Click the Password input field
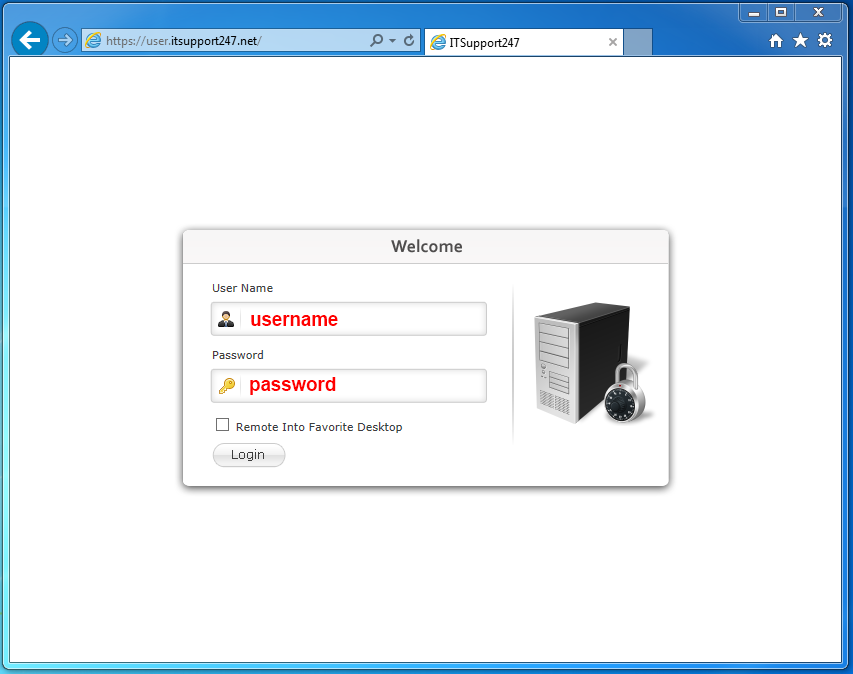This screenshot has width=853, height=674. [x=349, y=386]
